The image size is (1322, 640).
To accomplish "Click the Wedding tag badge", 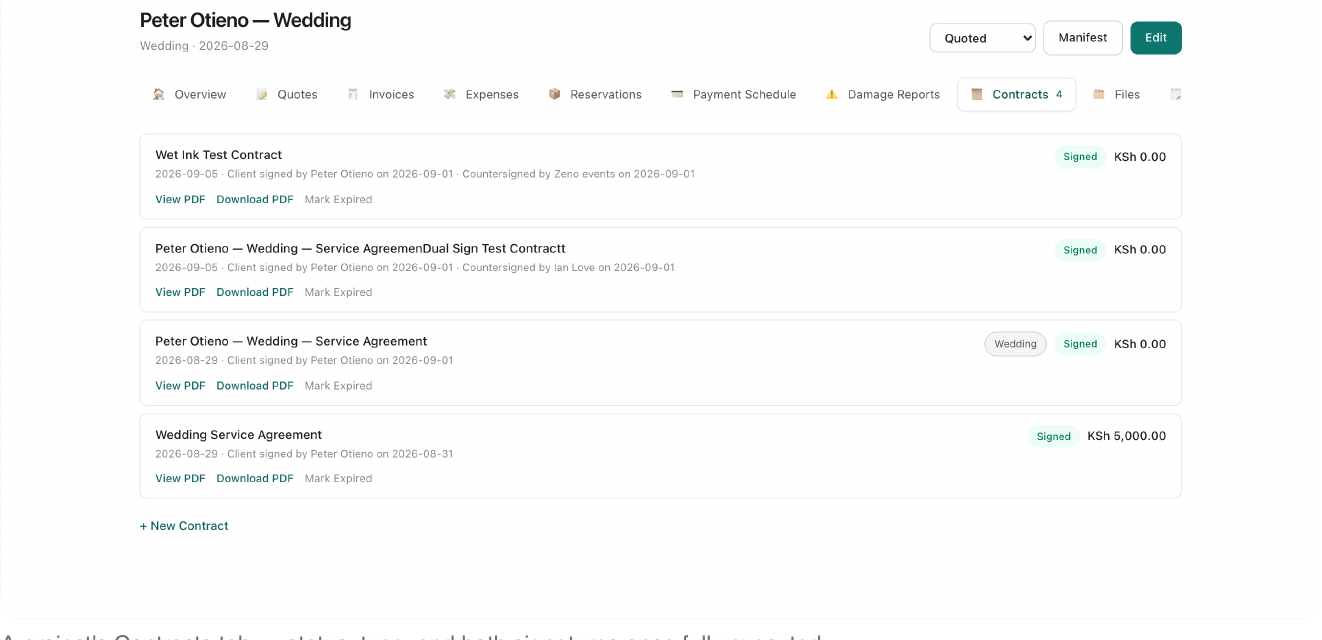I will tap(1016, 344).
